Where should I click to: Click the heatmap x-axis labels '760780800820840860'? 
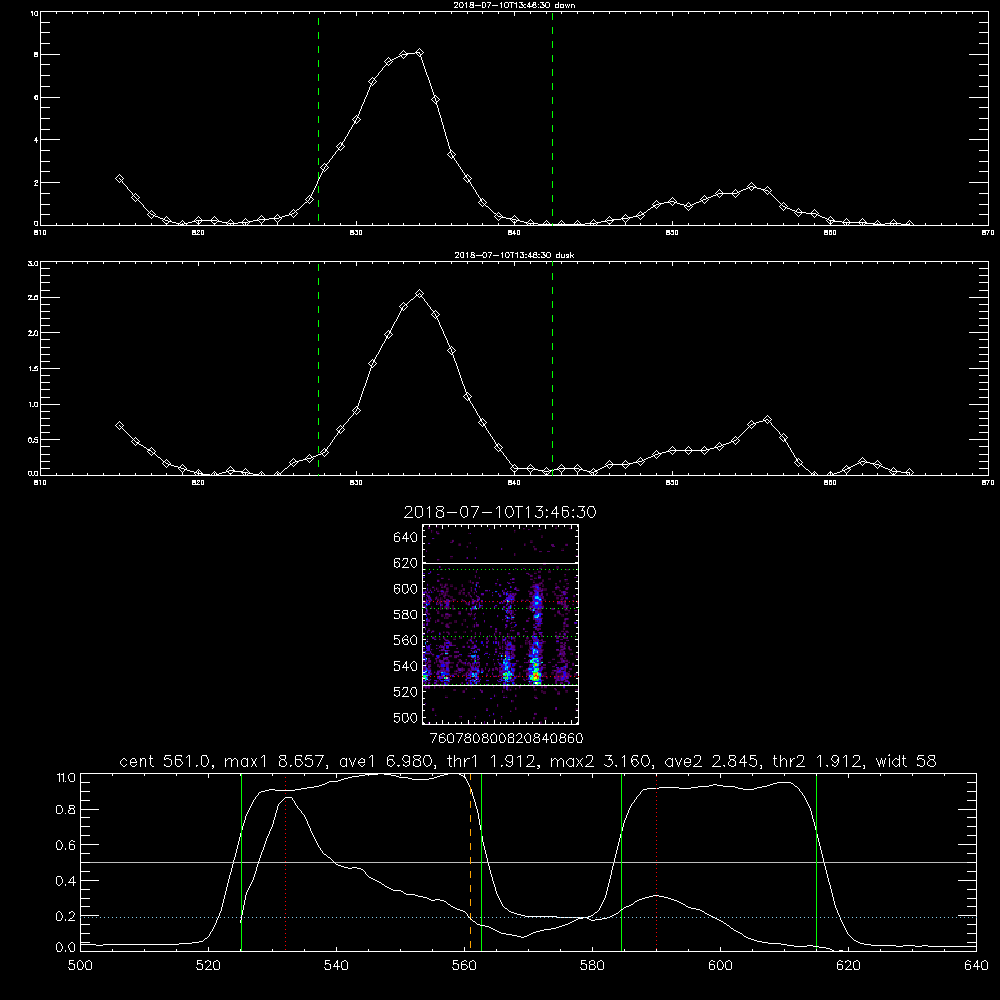[506, 739]
